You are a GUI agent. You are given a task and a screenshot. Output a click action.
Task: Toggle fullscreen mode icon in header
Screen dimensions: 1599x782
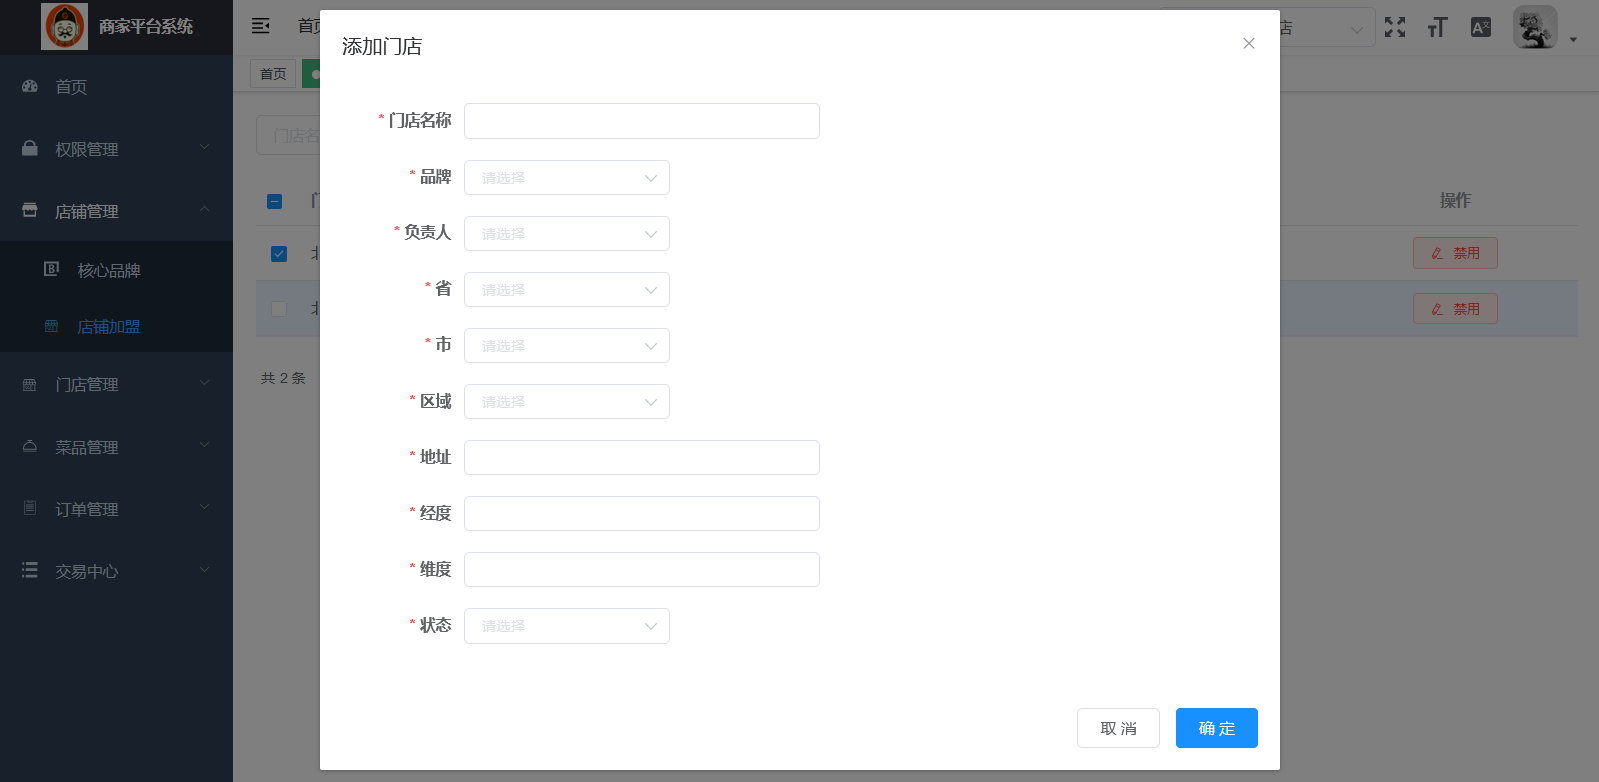pos(1395,27)
